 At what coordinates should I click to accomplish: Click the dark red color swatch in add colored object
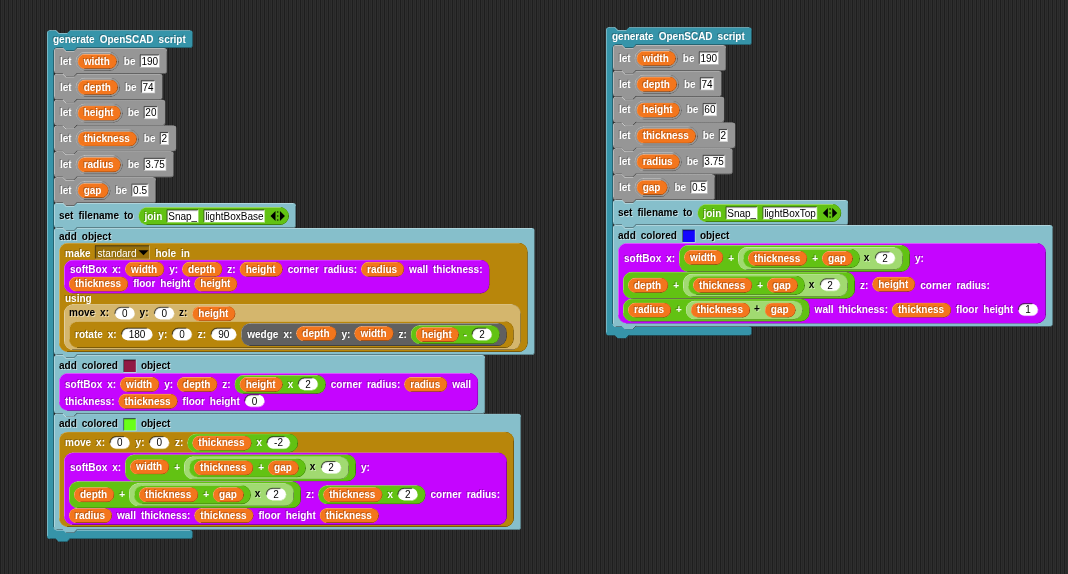click(129, 366)
